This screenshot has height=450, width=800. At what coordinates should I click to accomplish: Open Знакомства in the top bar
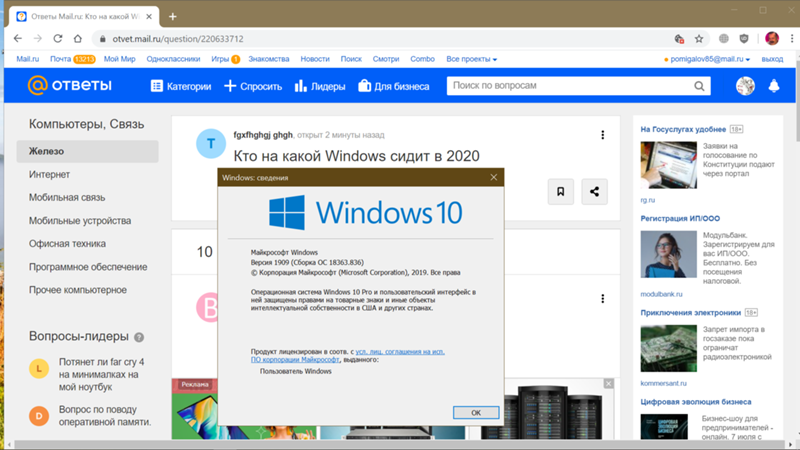269,59
